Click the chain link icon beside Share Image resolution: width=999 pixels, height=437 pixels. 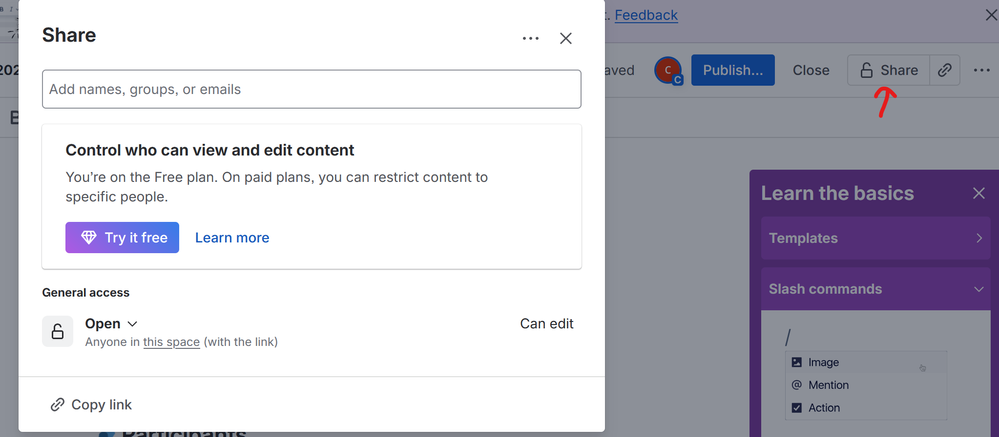tap(944, 70)
